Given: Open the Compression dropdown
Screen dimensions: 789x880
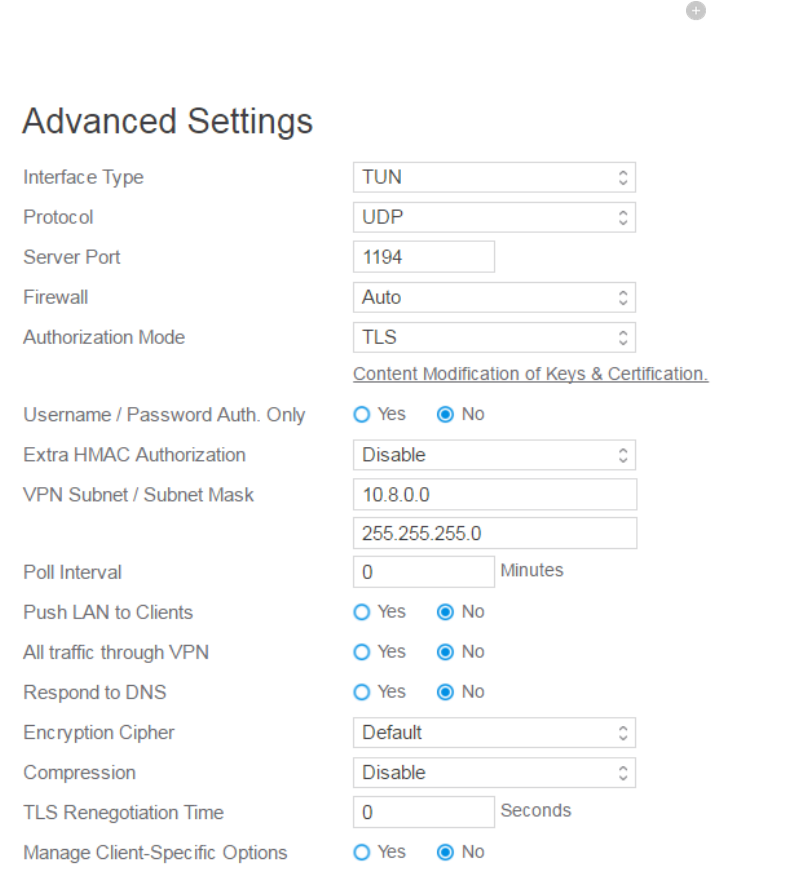Looking at the screenshot, I should [494, 773].
